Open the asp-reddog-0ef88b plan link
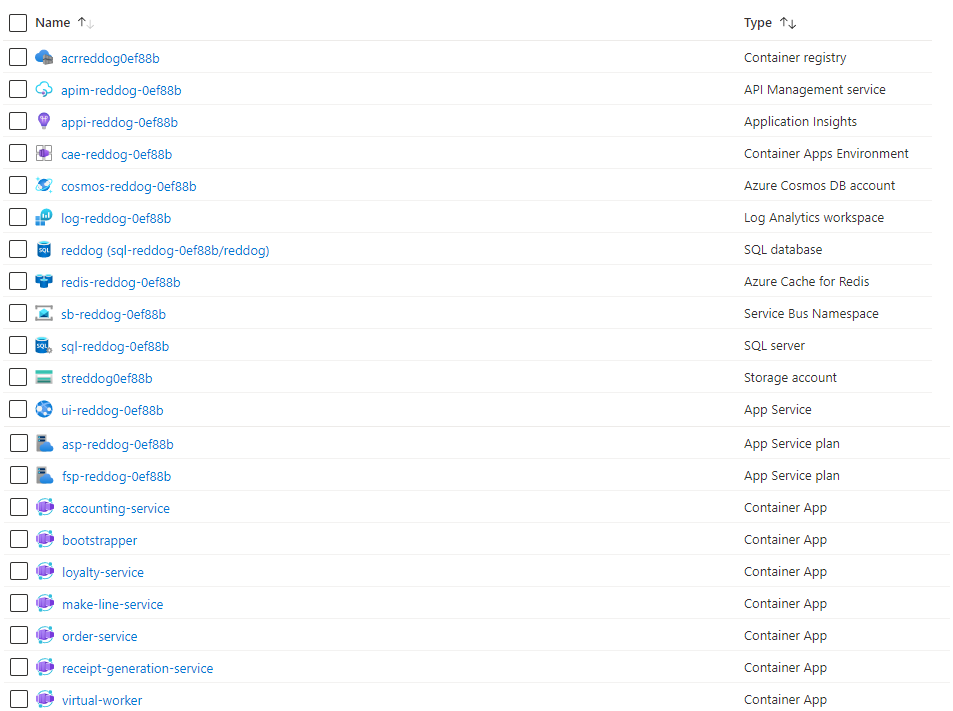Viewport: 953px width, 711px height. 117,444
